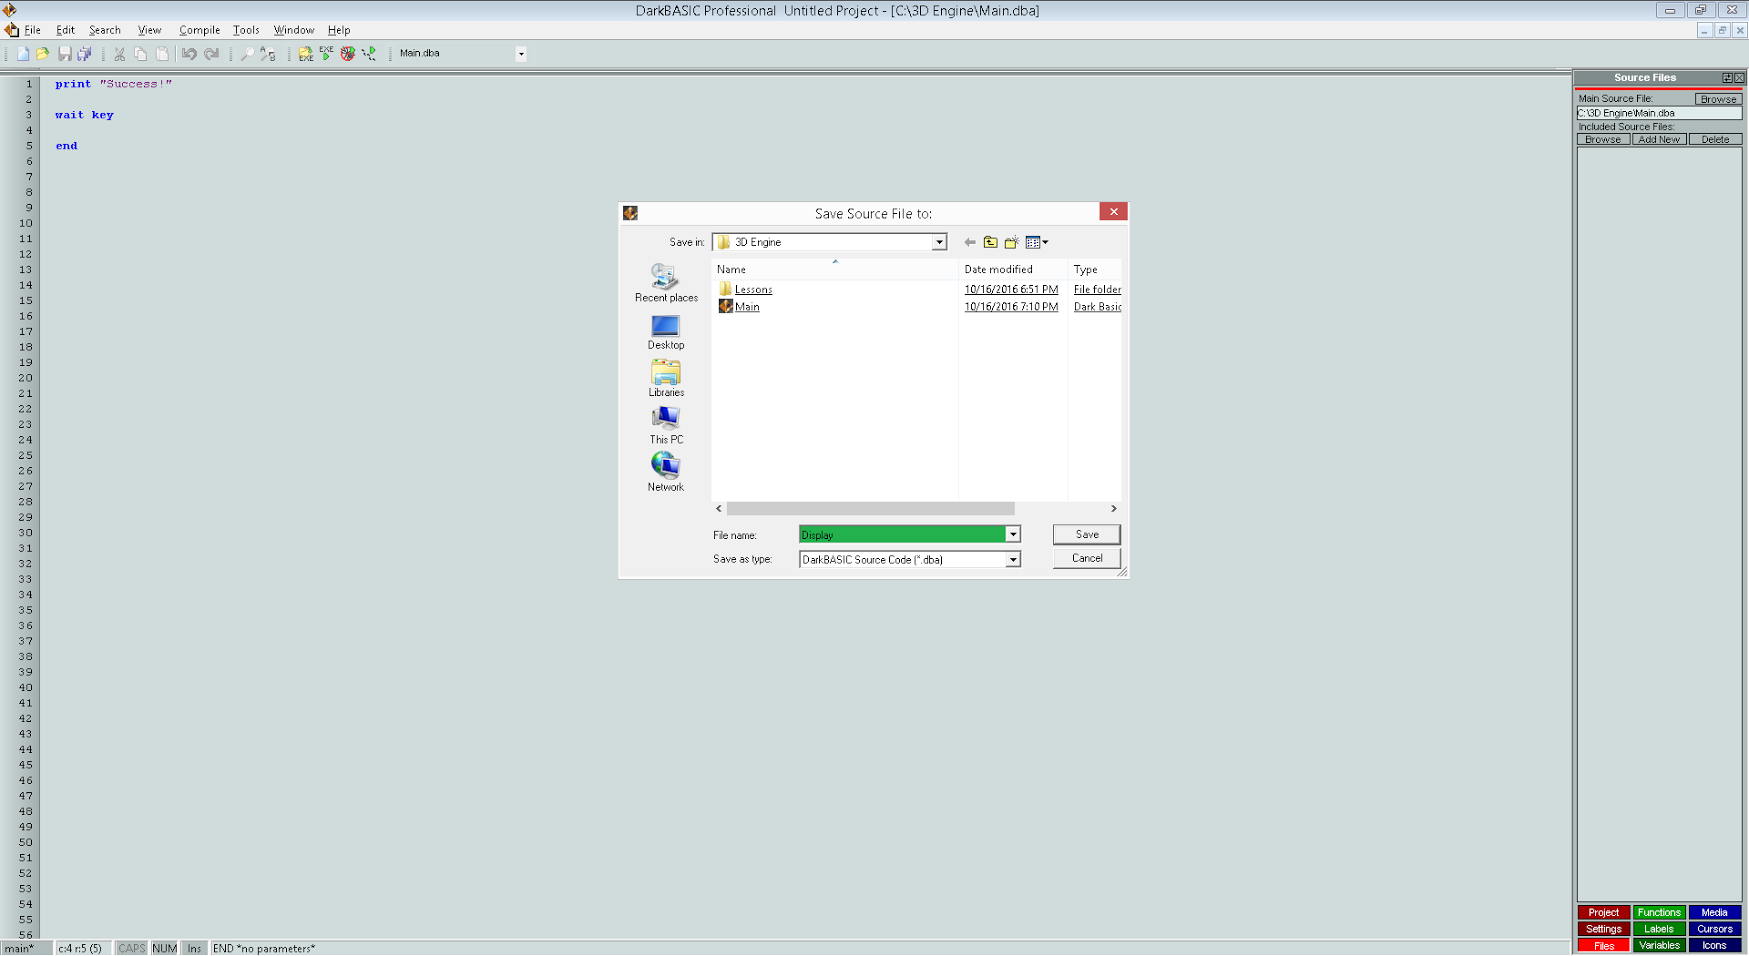
Task: Open the Edit menu
Action: pyautogui.click(x=65, y=30)
